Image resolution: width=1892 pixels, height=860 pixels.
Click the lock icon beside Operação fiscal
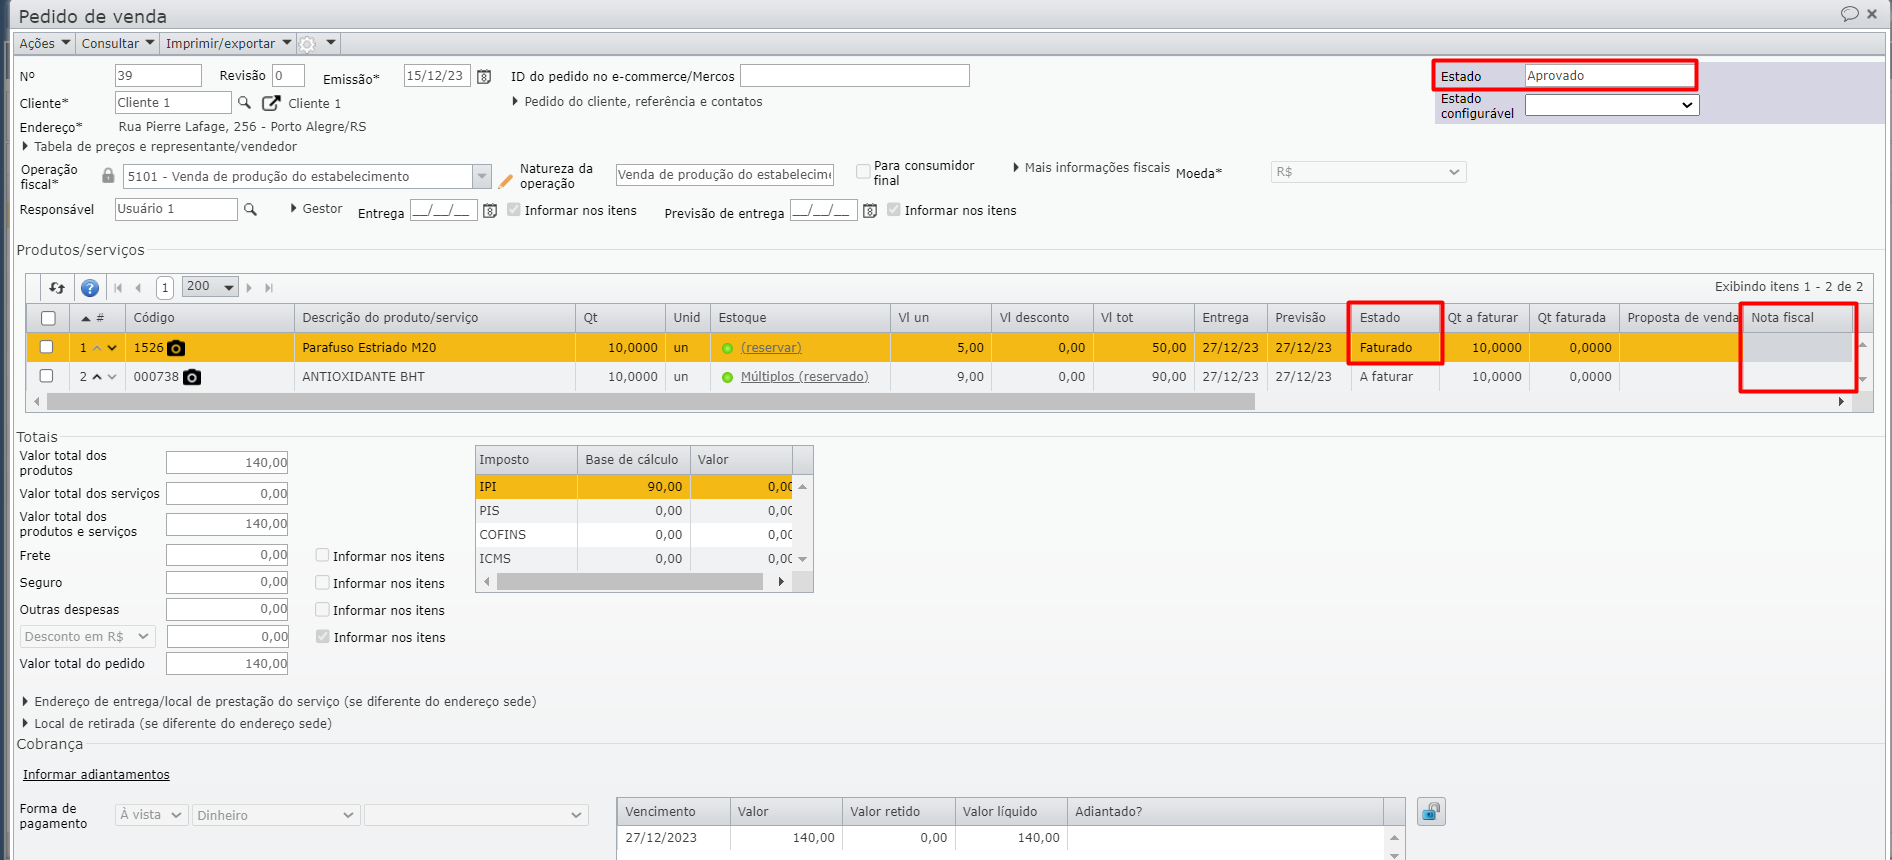(108, 176)
